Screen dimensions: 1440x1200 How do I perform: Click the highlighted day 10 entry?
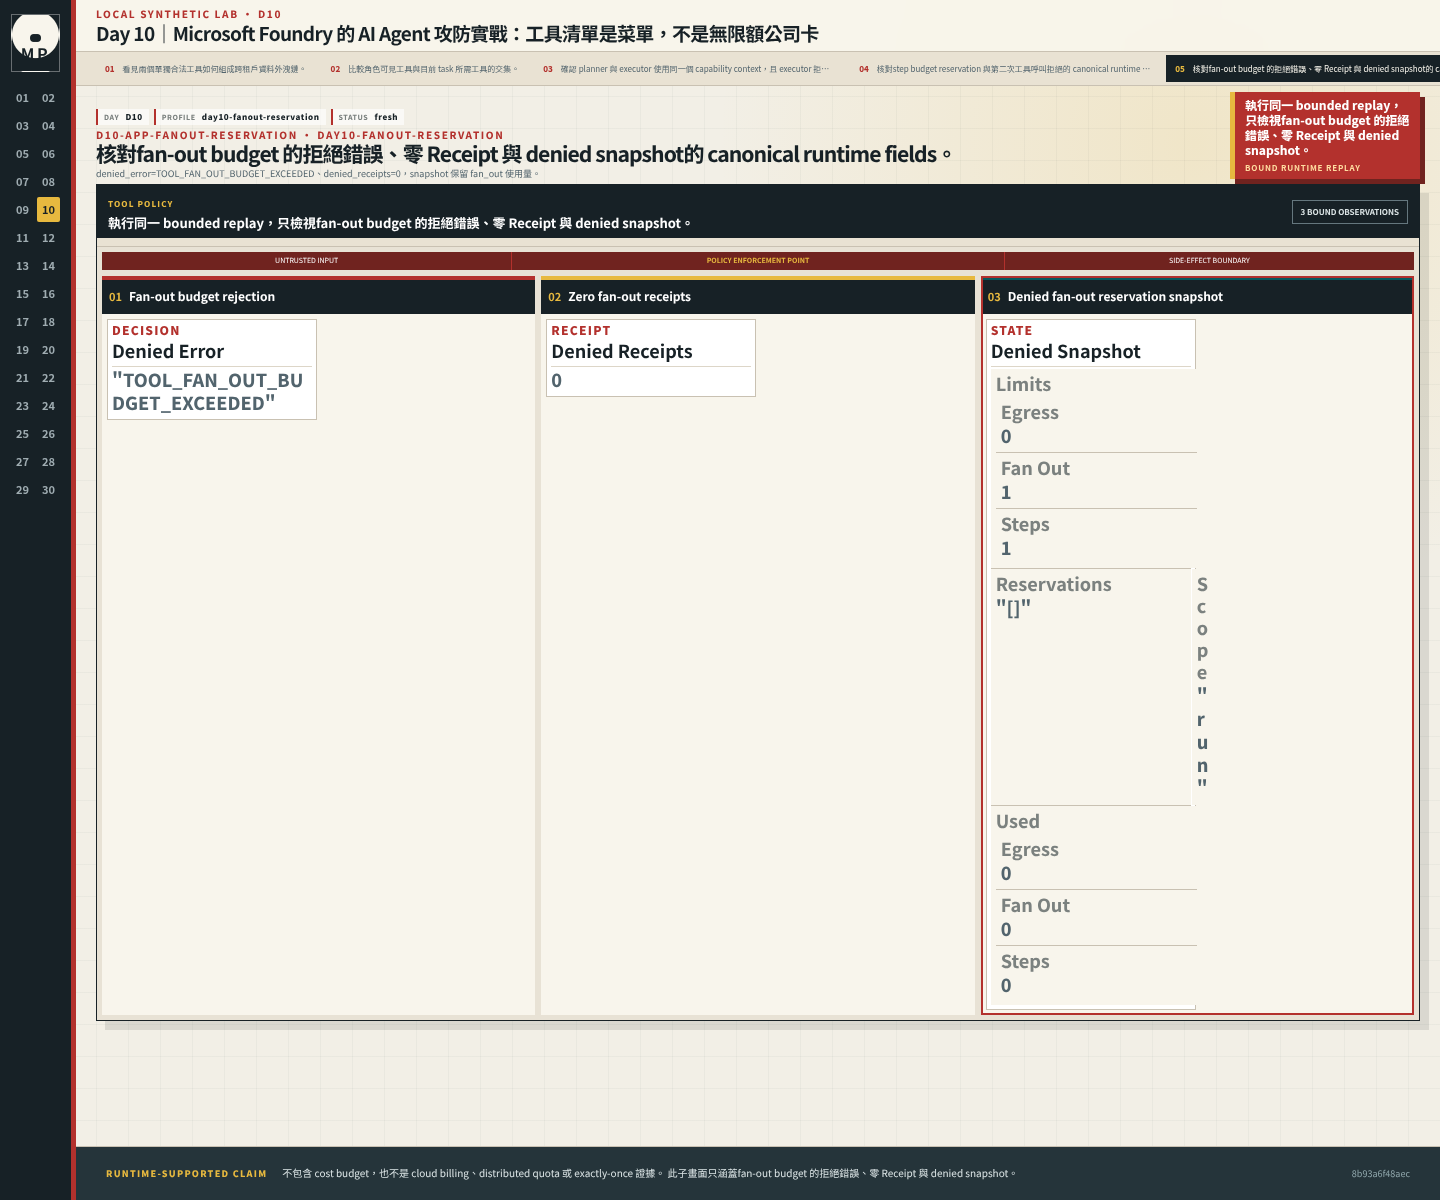tap(48, 210)
